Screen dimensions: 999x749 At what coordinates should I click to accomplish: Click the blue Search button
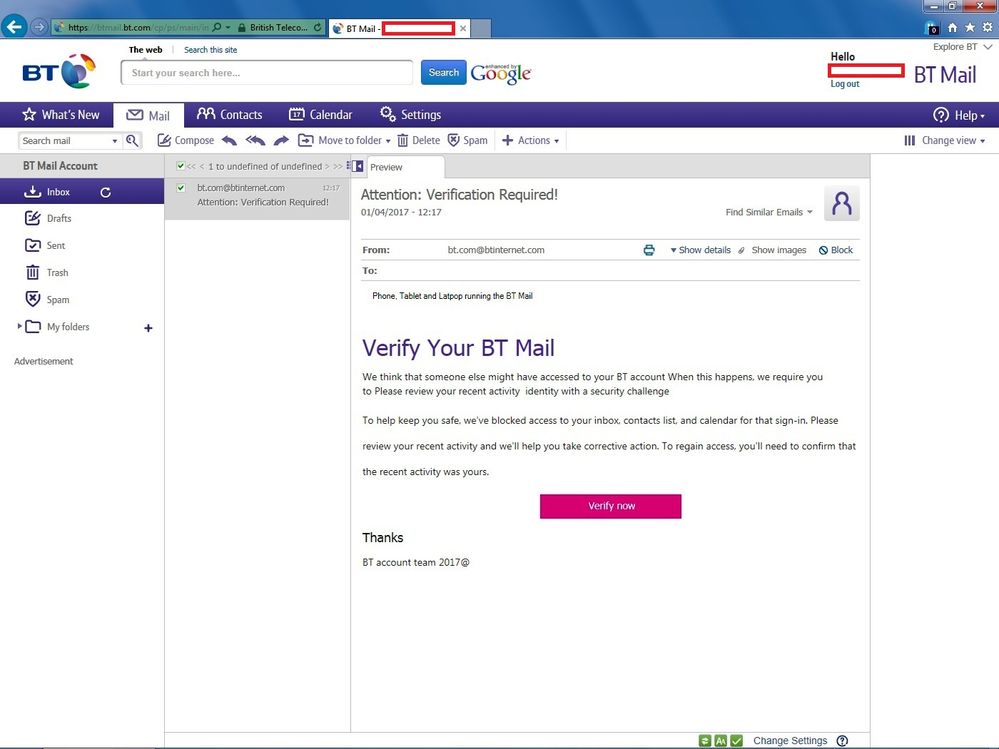pyautogui.click(x=443, y=73)
